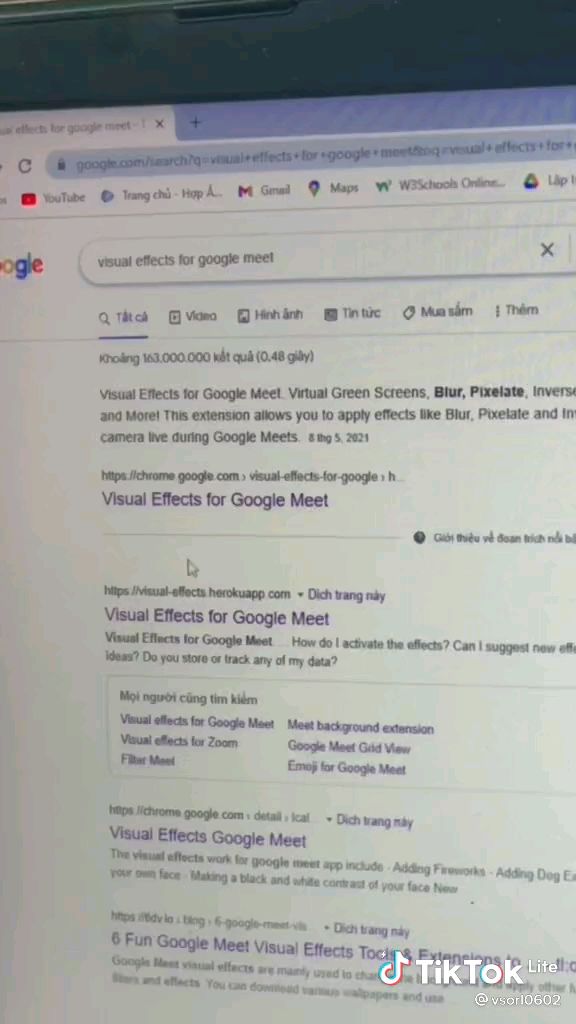Click the padlock icon in address bar
The height and width of the screenshot is (1024, 576).
tap(61, 165)
